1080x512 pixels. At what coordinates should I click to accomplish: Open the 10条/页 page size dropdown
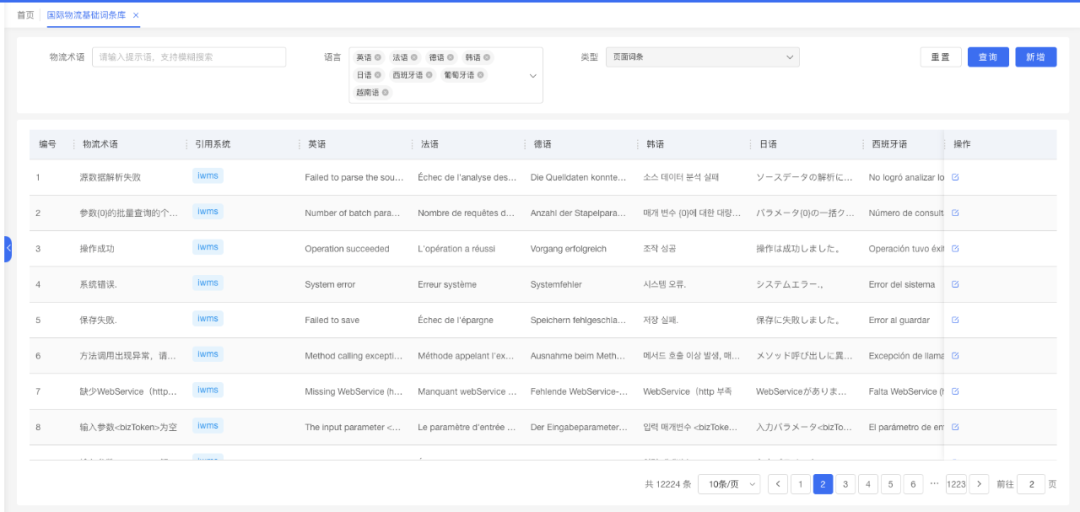click(729, 484)
